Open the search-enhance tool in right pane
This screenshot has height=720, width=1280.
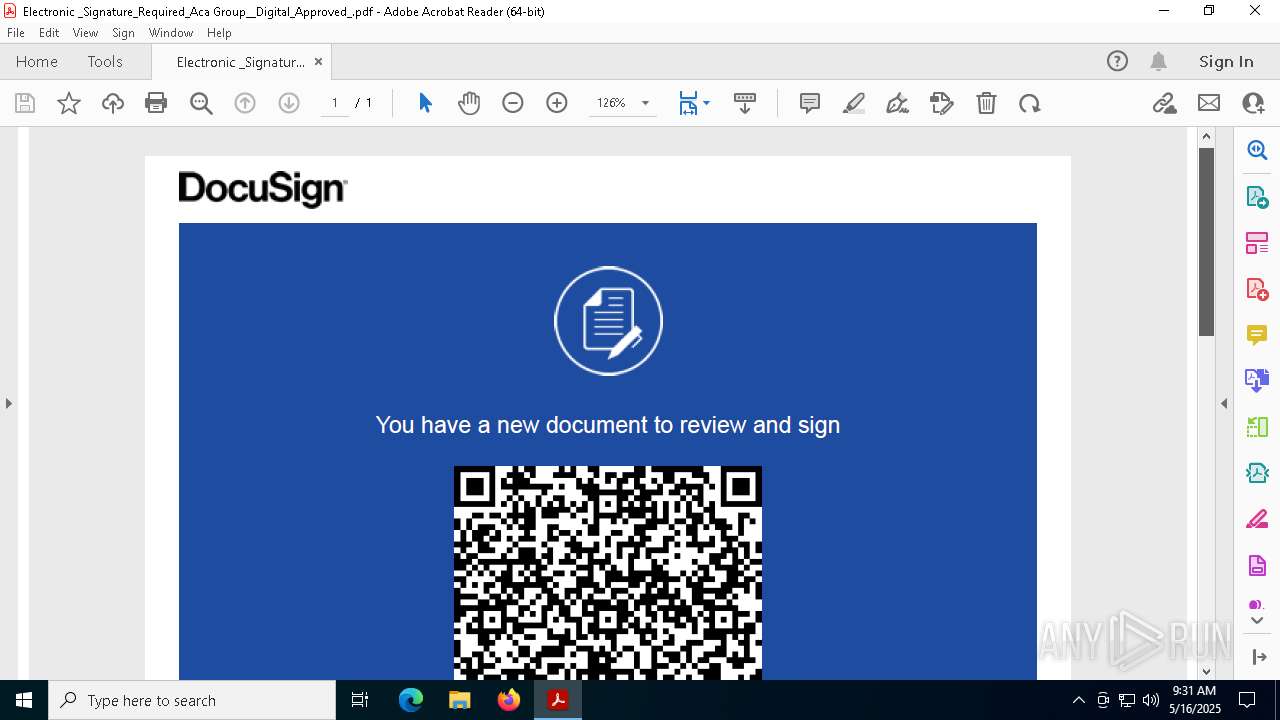tap(1257, 150)
